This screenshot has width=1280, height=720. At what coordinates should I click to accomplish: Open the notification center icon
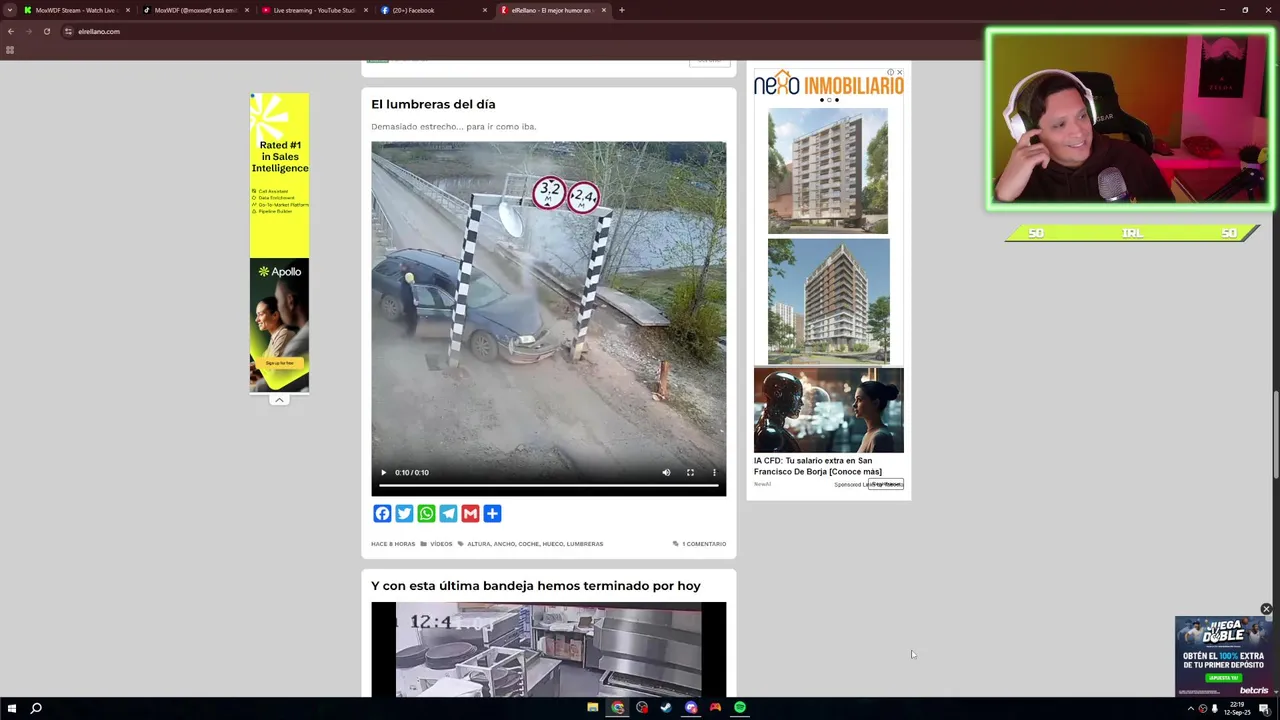[1265, 709]
